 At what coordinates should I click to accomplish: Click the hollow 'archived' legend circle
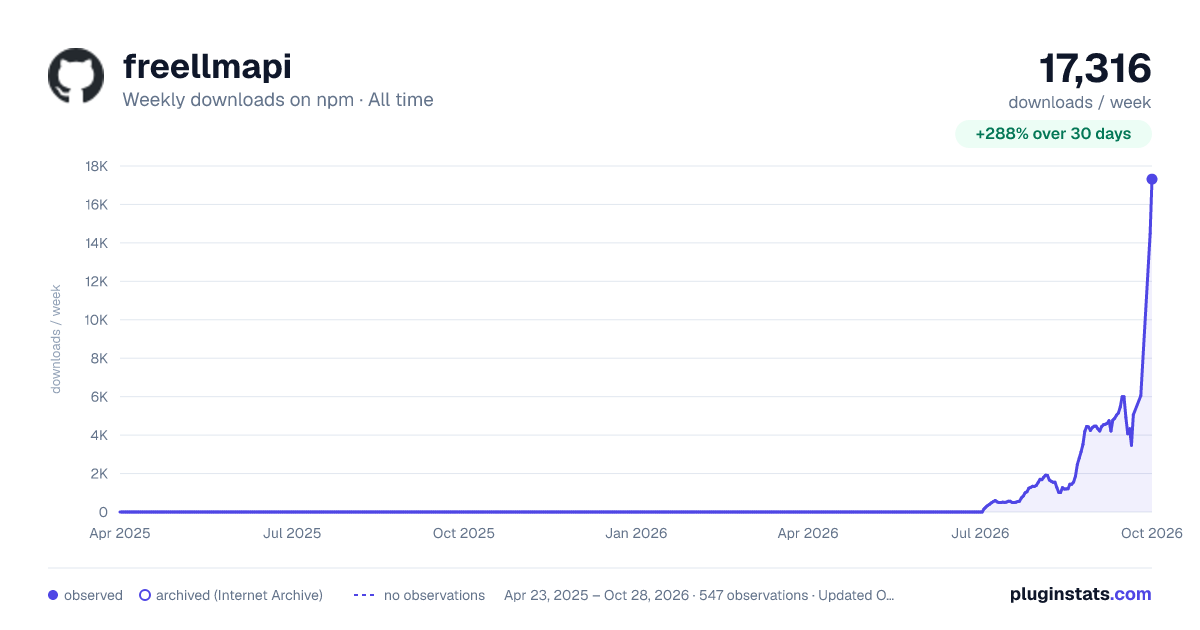click(145, 595)
